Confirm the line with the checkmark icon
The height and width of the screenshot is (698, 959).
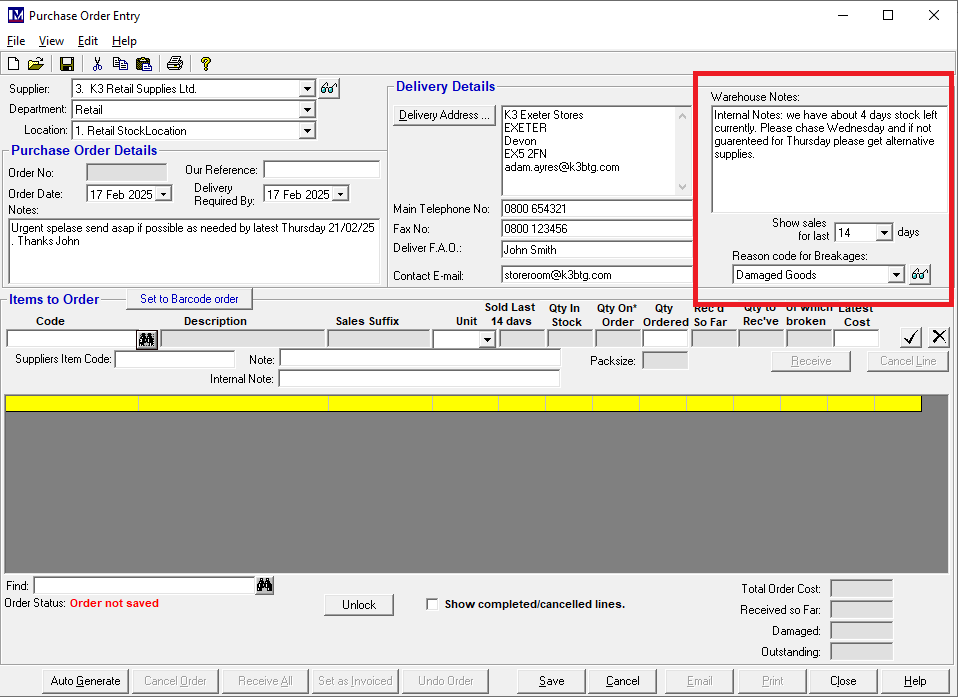pyautogui.click(x=911, y=337)
